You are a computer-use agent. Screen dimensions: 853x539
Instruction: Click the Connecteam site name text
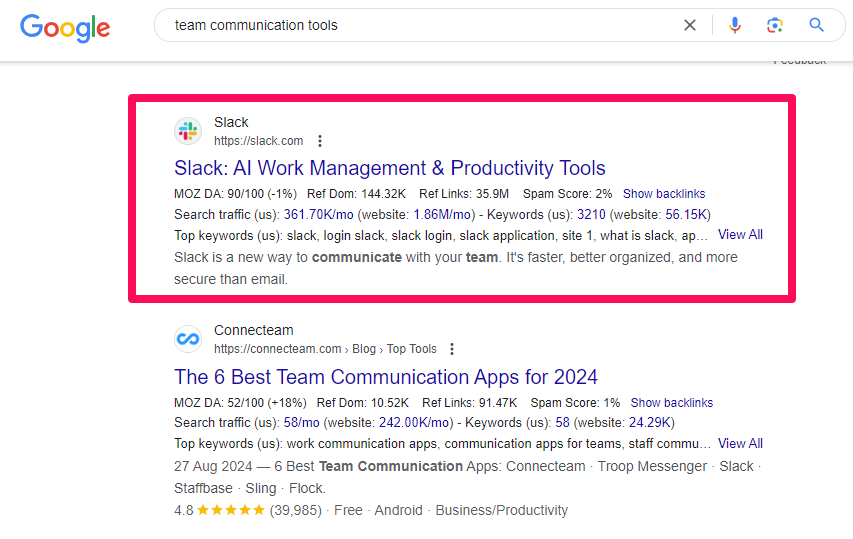(x=254, y=330)
